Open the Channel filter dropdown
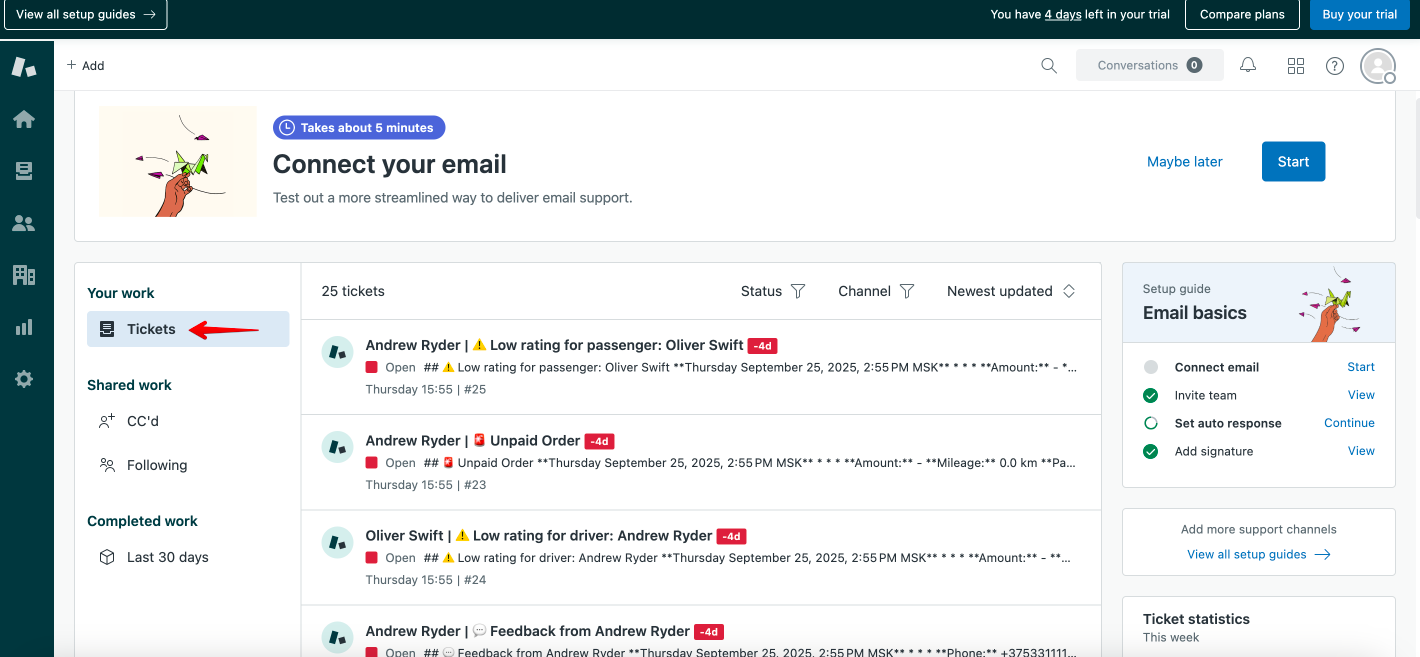Screen dimensions: 1420x657 tap(877, 291)
